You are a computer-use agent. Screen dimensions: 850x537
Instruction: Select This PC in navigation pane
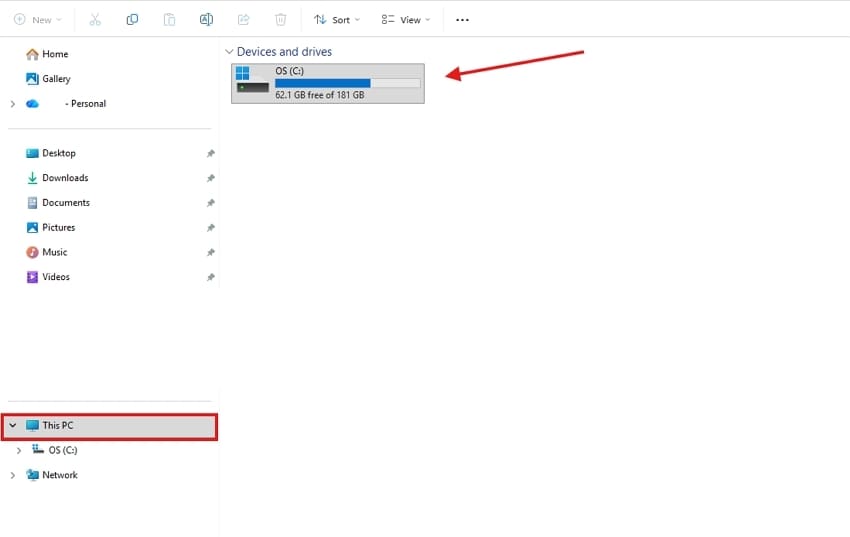tap(110, 426)
